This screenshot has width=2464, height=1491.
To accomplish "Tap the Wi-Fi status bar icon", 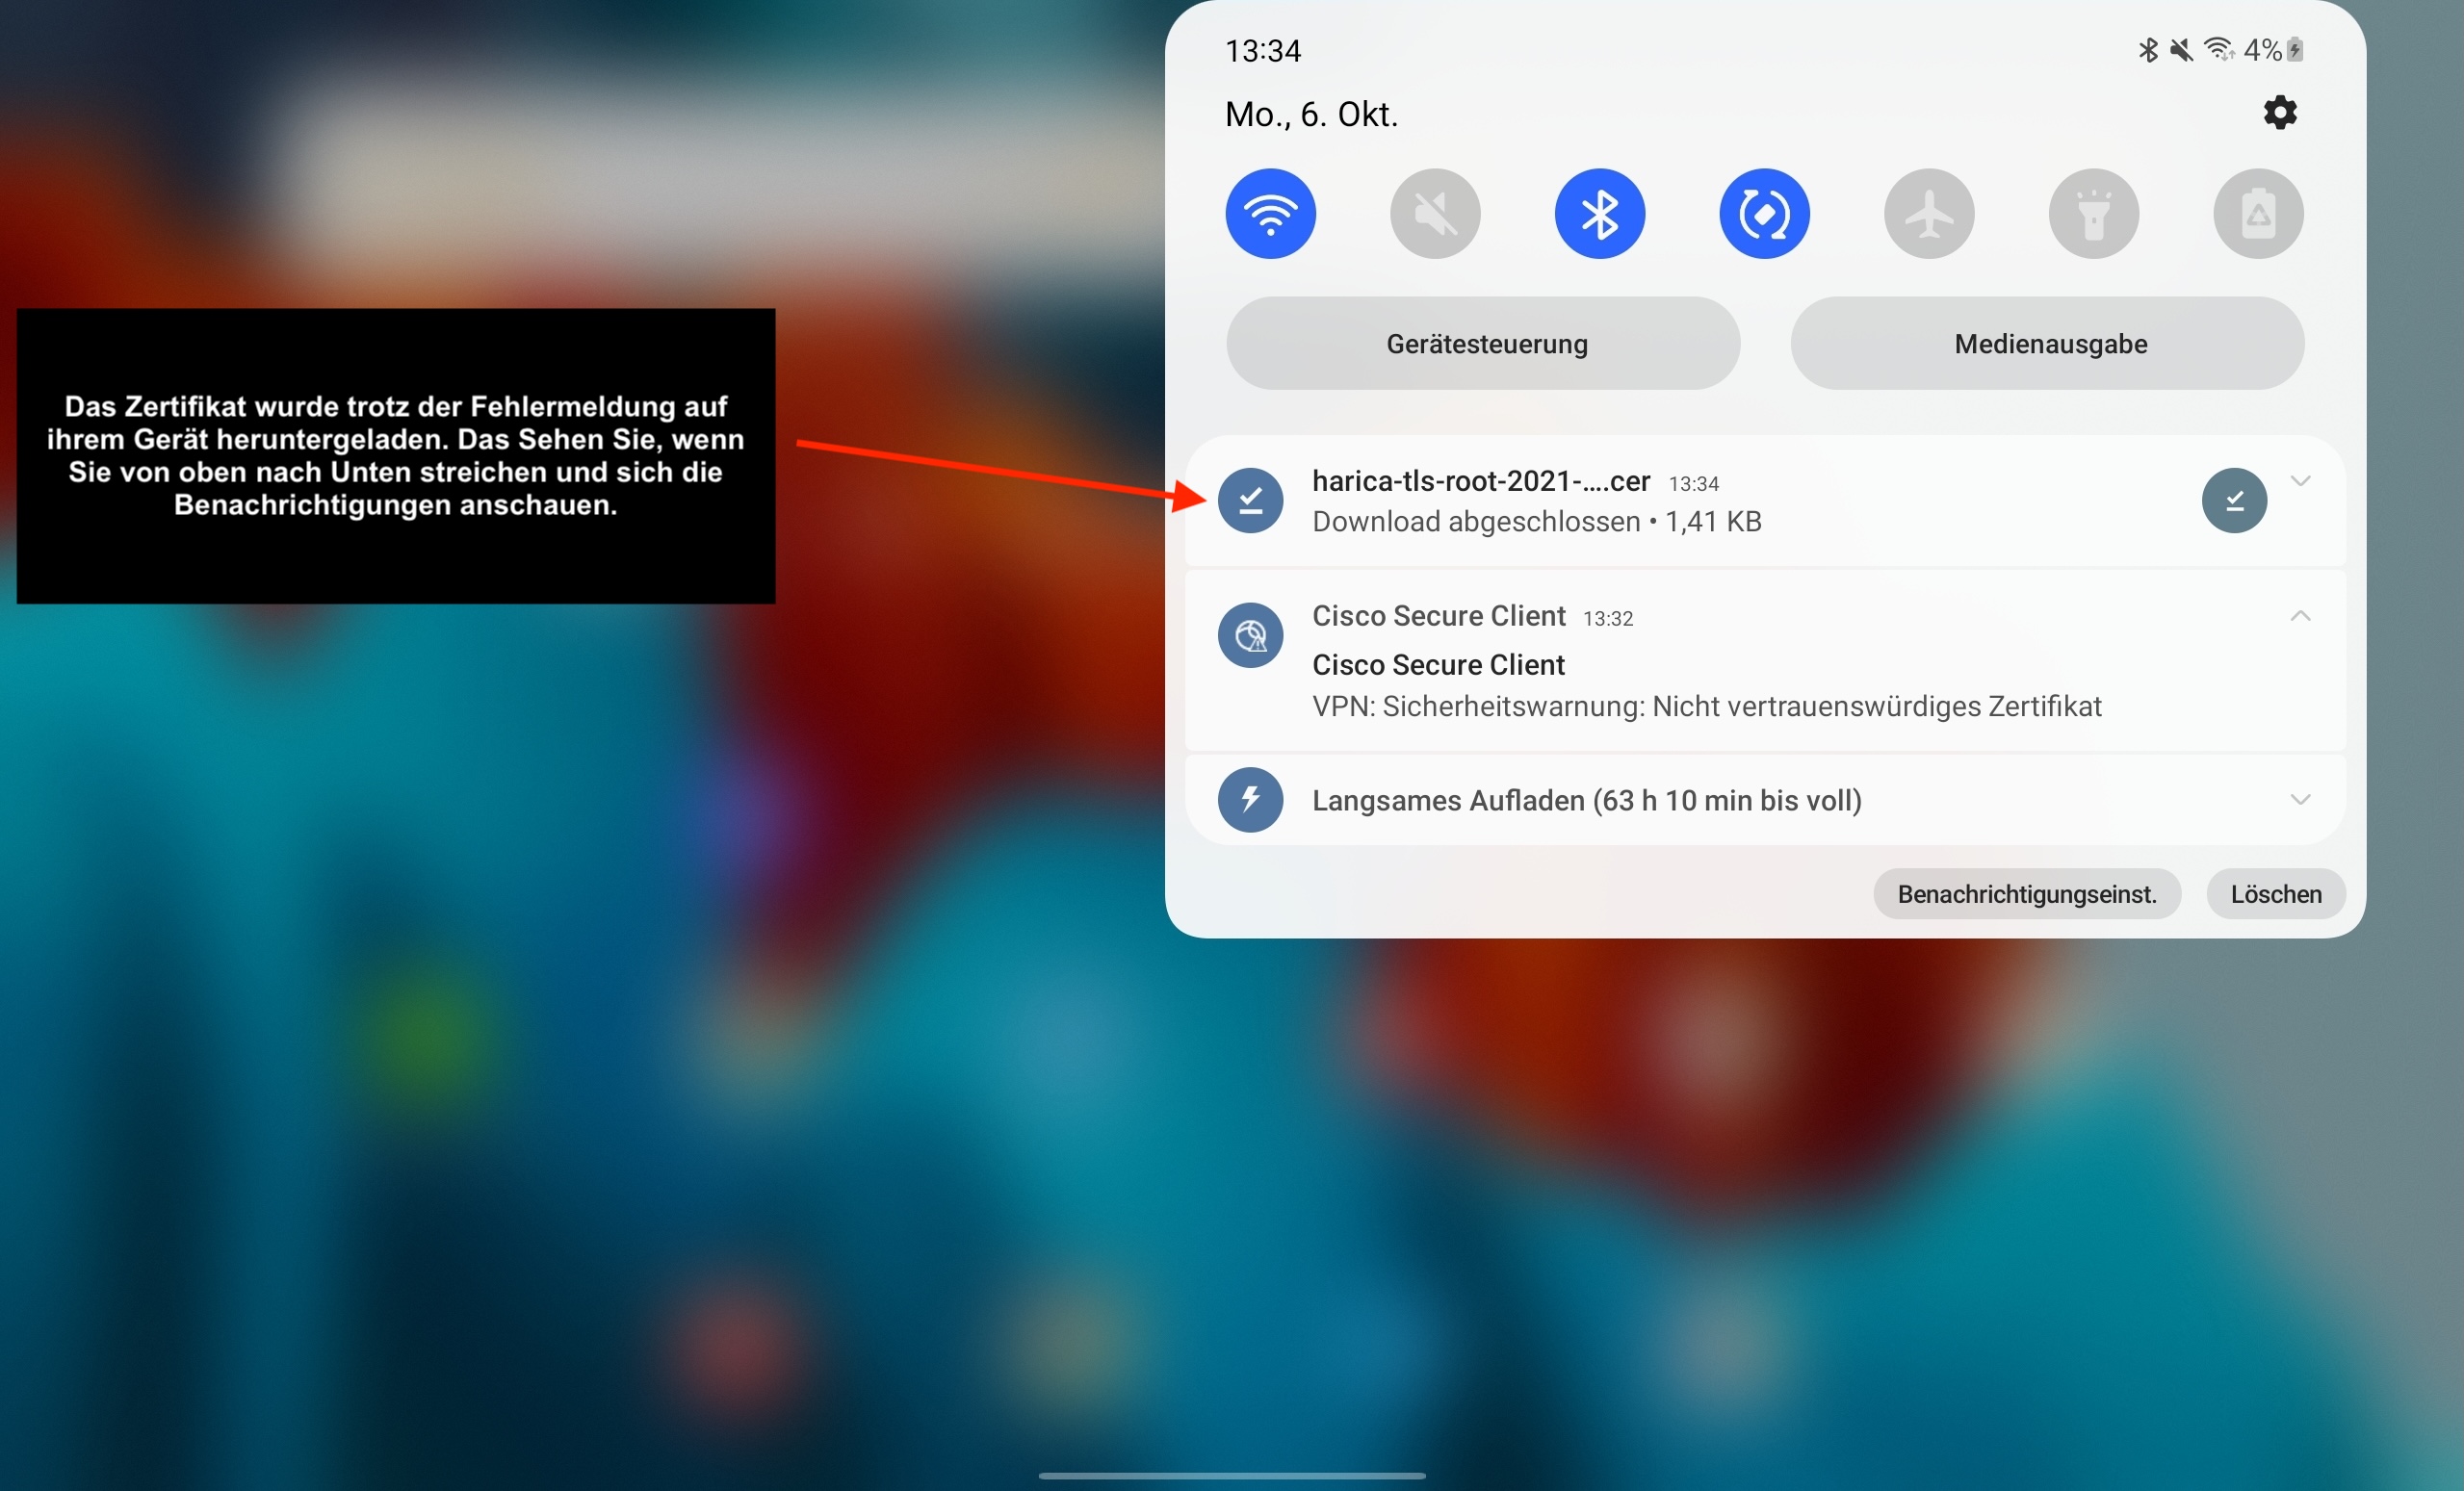I will point(2218,49).
